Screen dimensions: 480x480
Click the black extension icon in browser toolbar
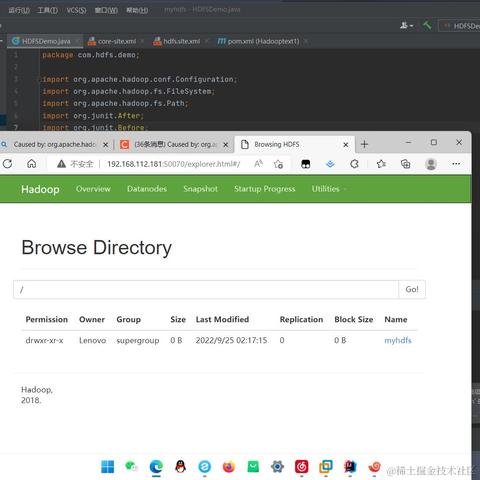[306, 164]
